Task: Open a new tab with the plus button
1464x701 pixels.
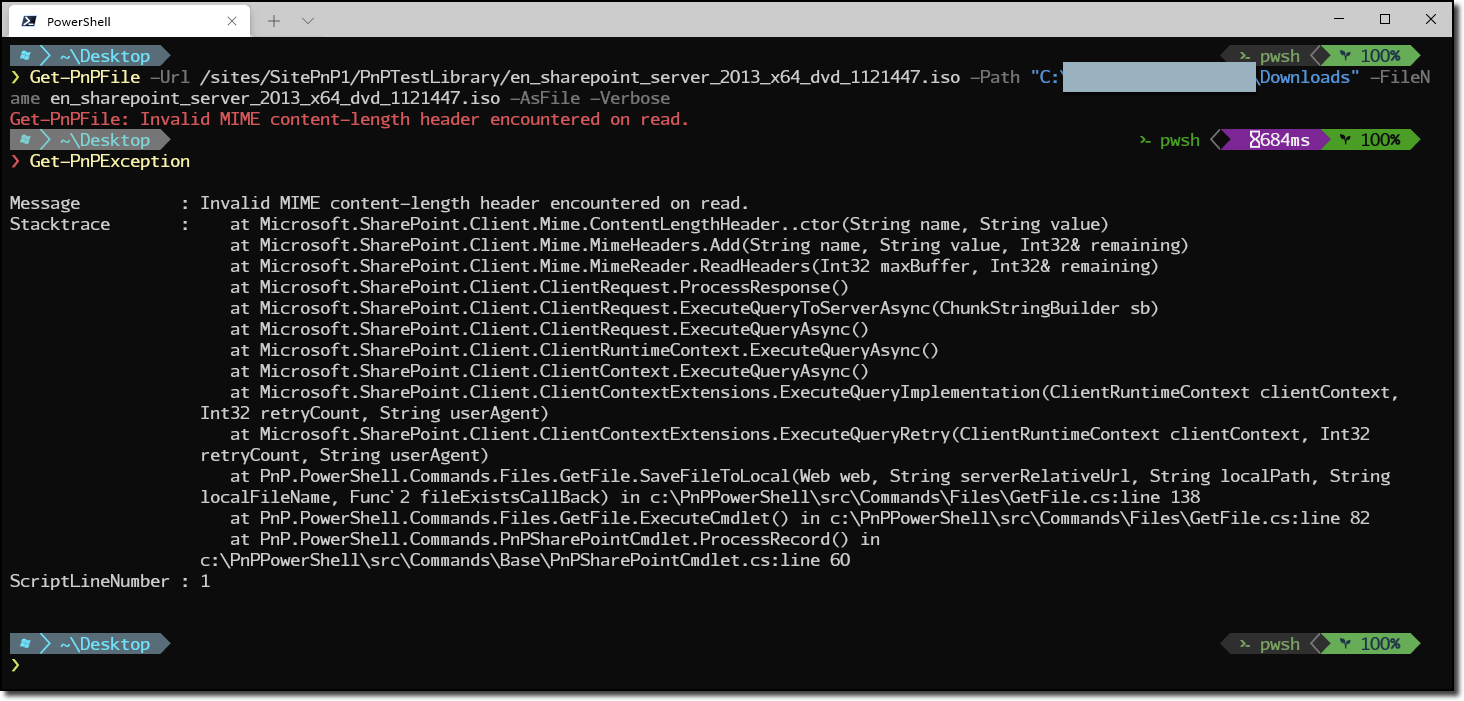Action: coord(272,19)
